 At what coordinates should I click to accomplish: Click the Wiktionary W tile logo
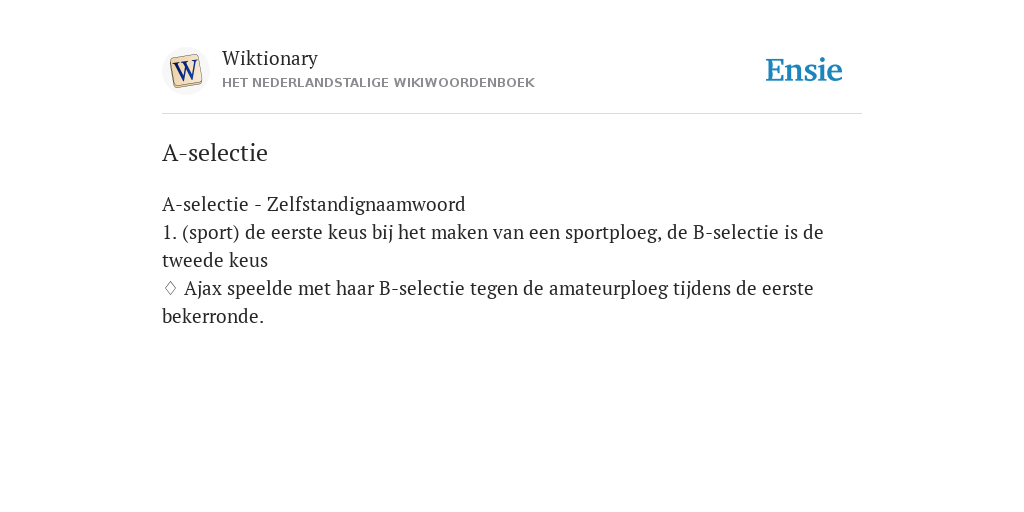[185, 71]
